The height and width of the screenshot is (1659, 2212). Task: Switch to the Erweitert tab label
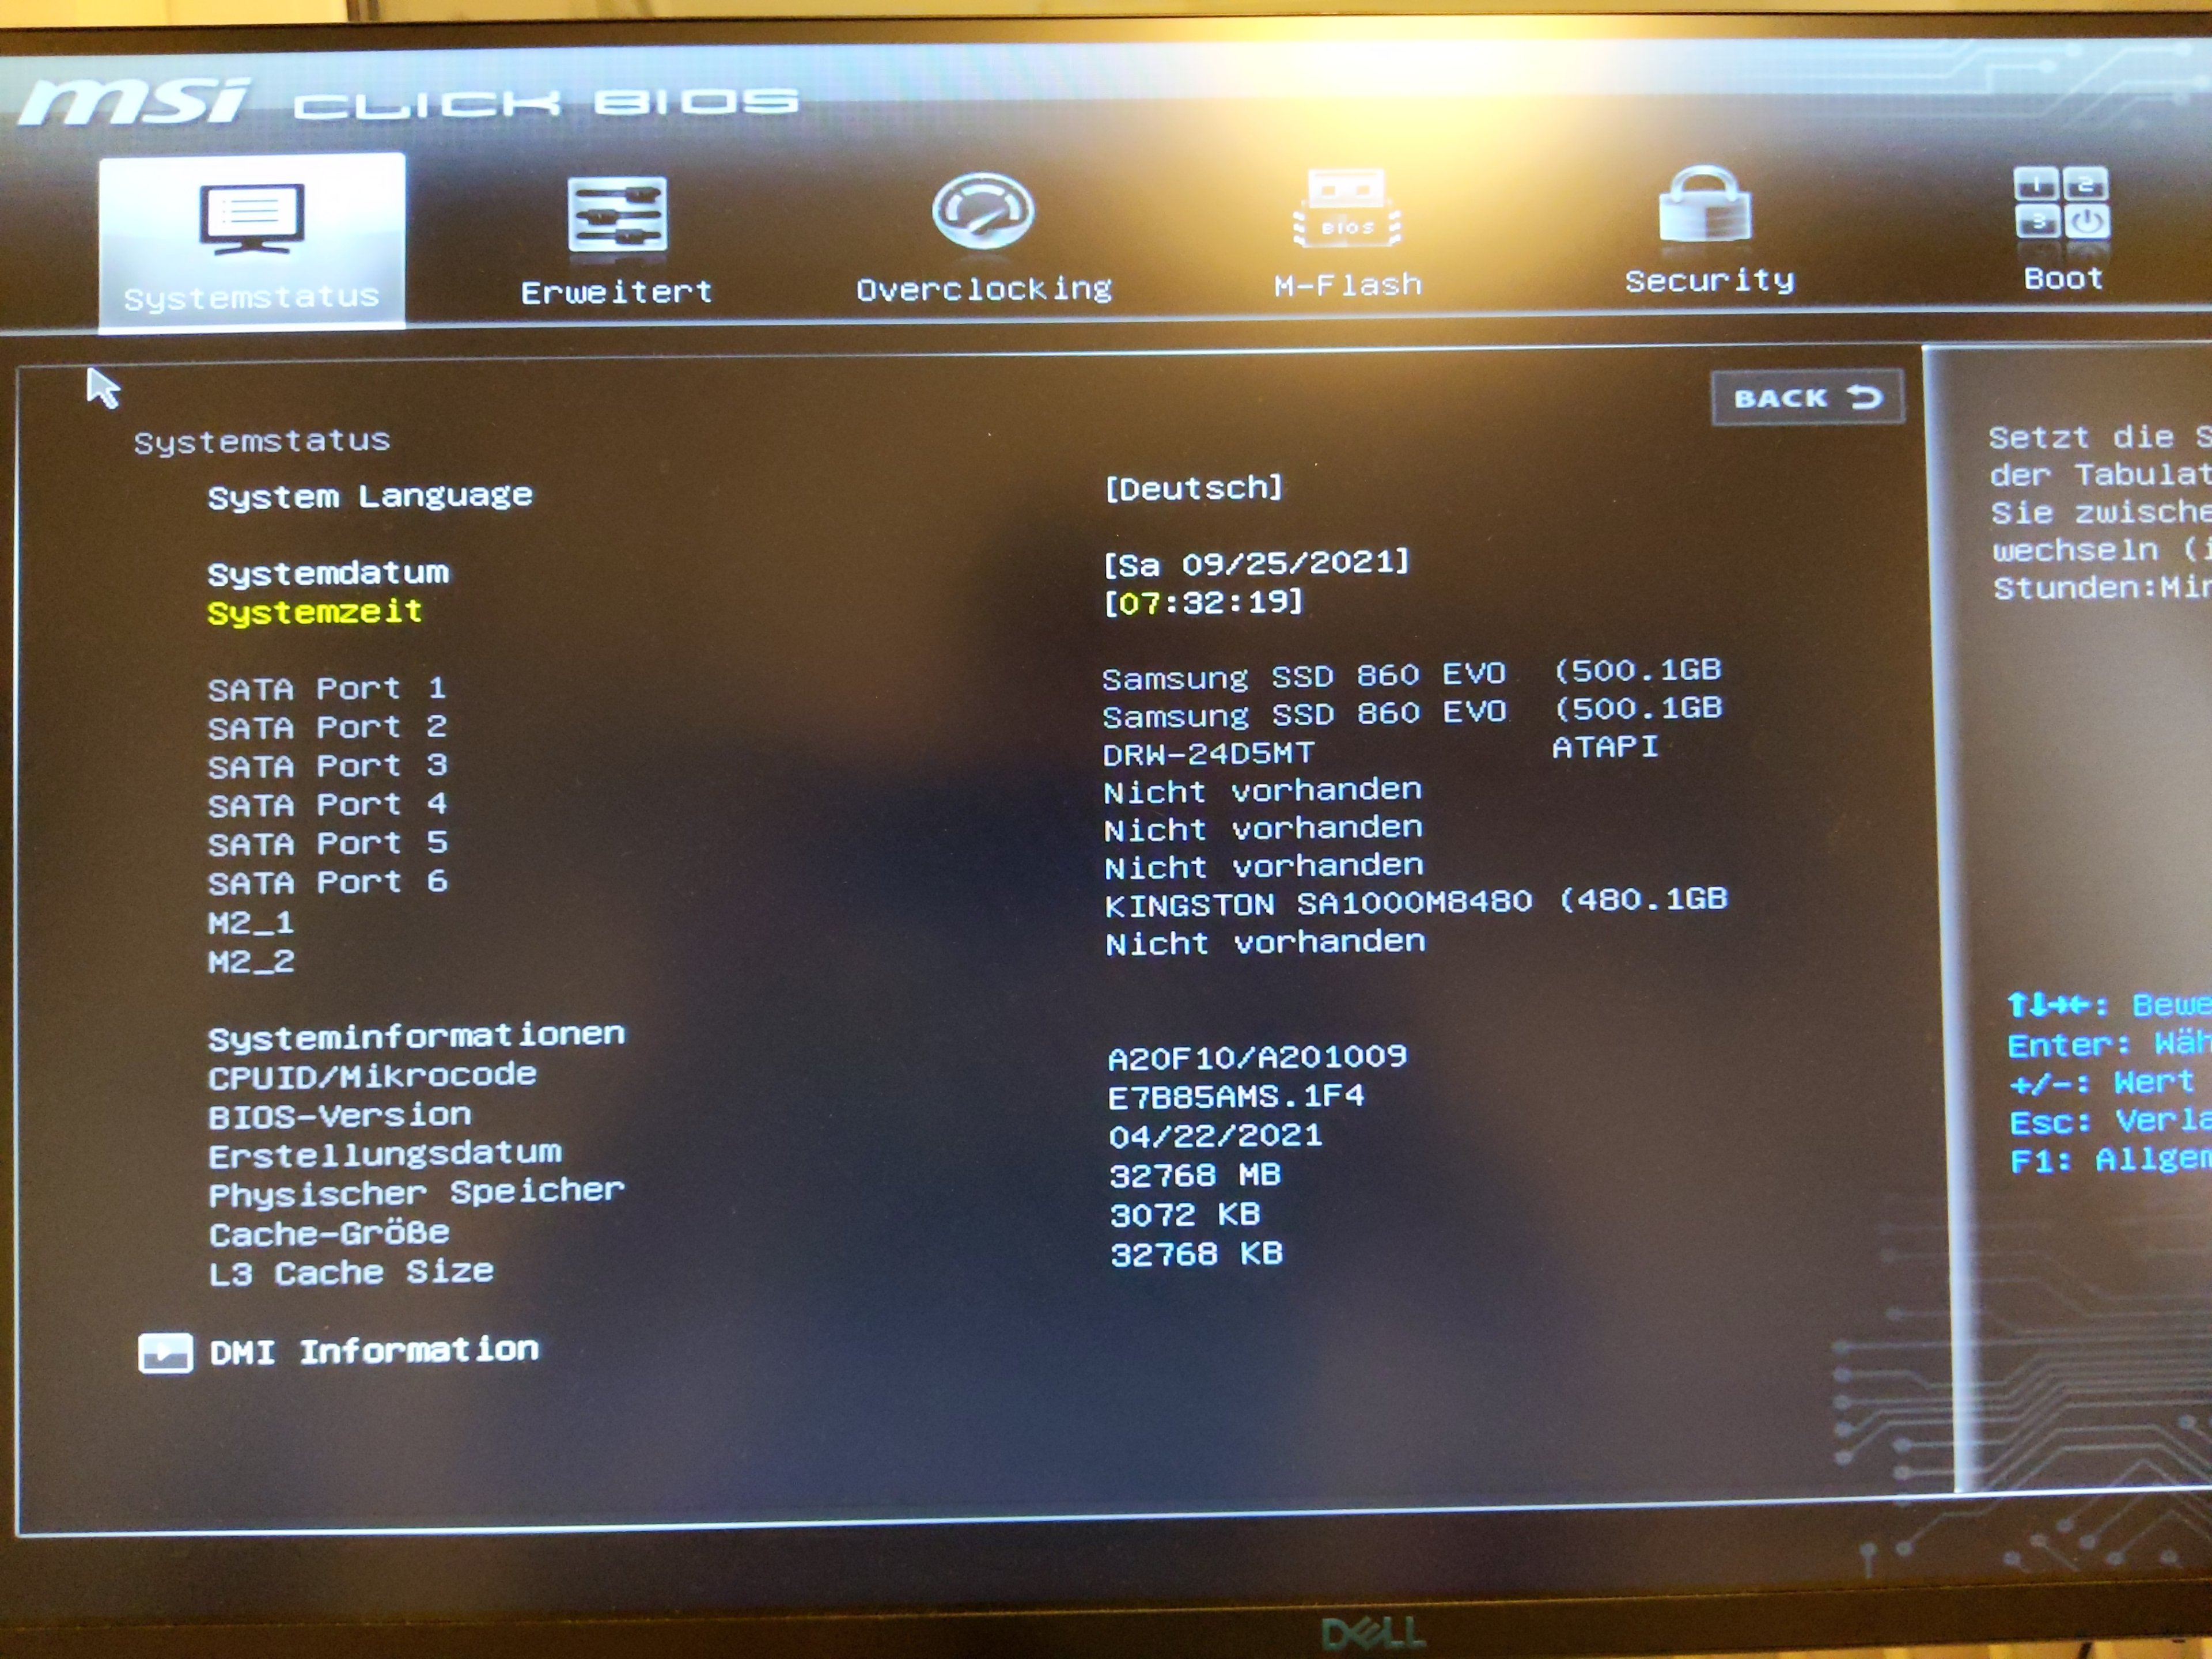(x=617, y=292)
